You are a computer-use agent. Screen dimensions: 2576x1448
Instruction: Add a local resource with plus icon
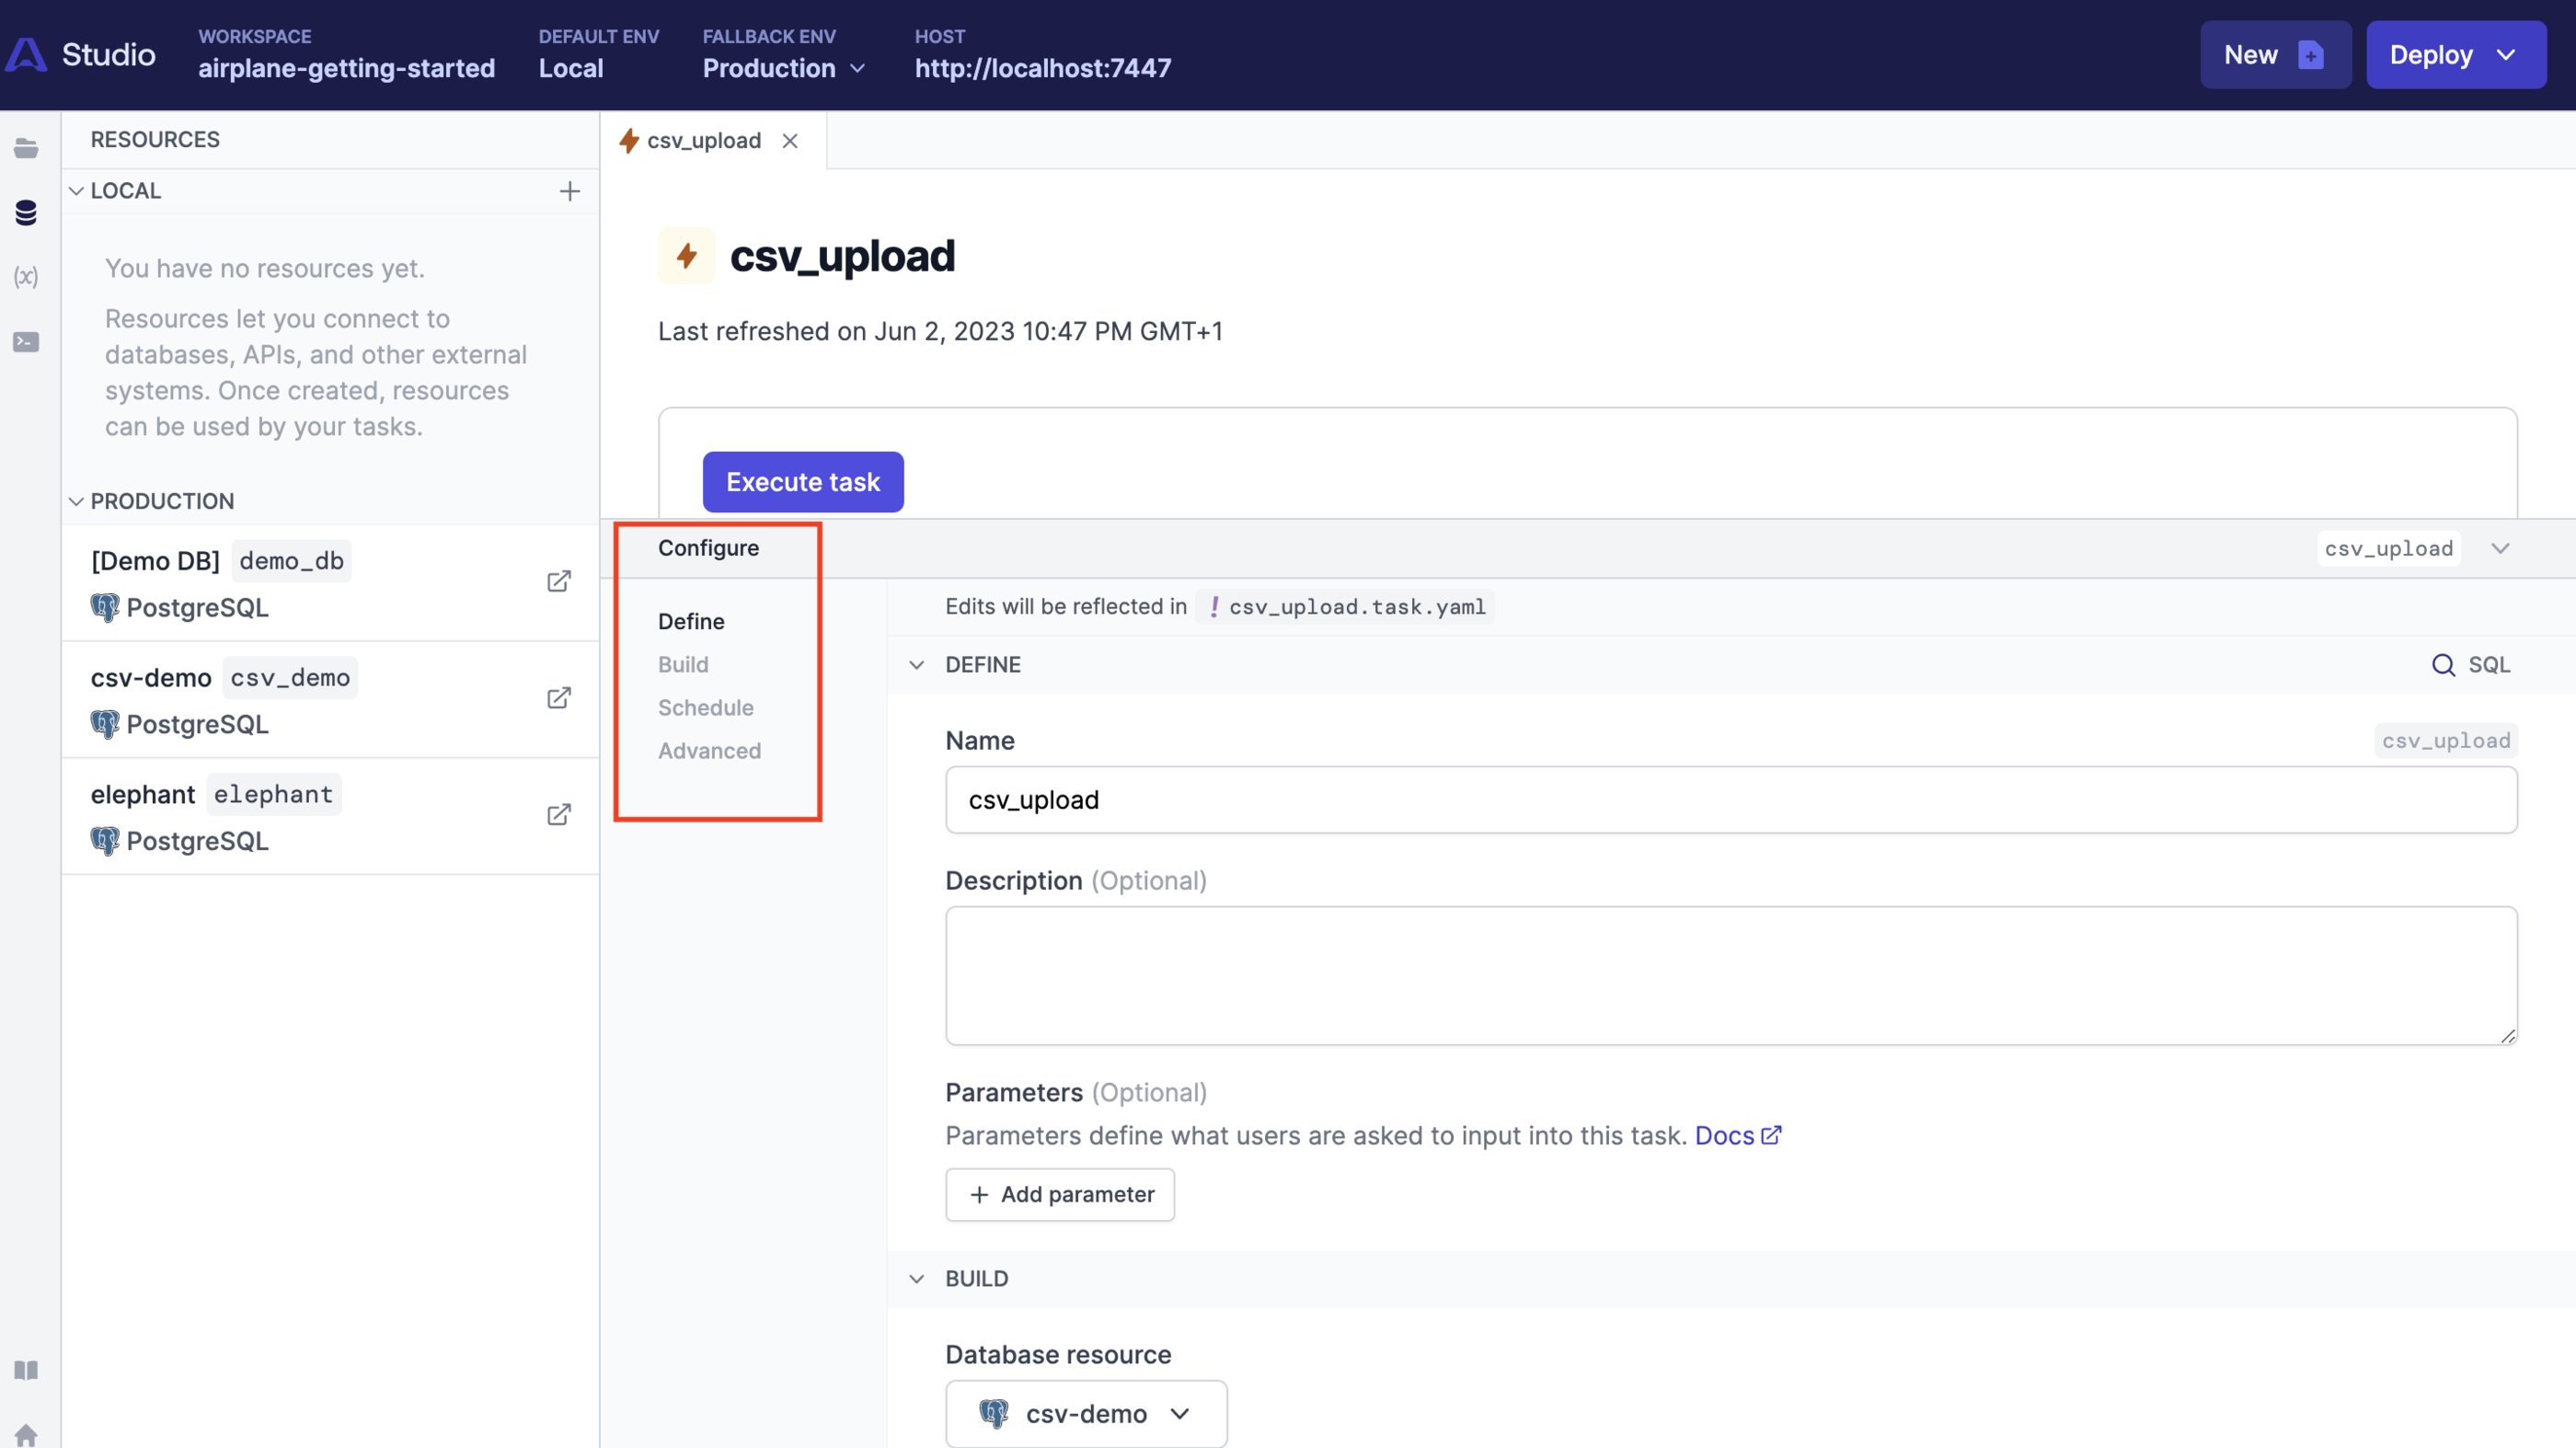569,191
